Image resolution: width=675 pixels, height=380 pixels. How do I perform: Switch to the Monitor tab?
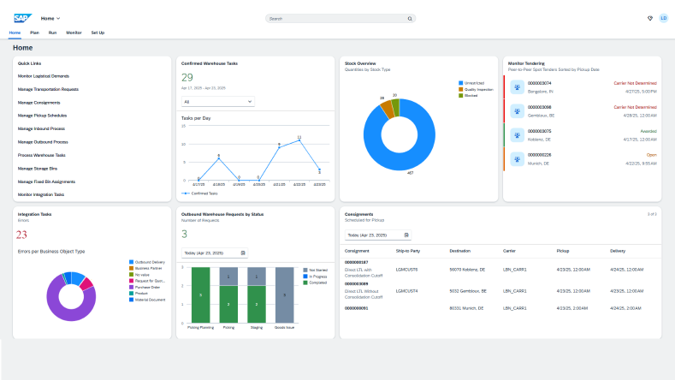point(74,33)
